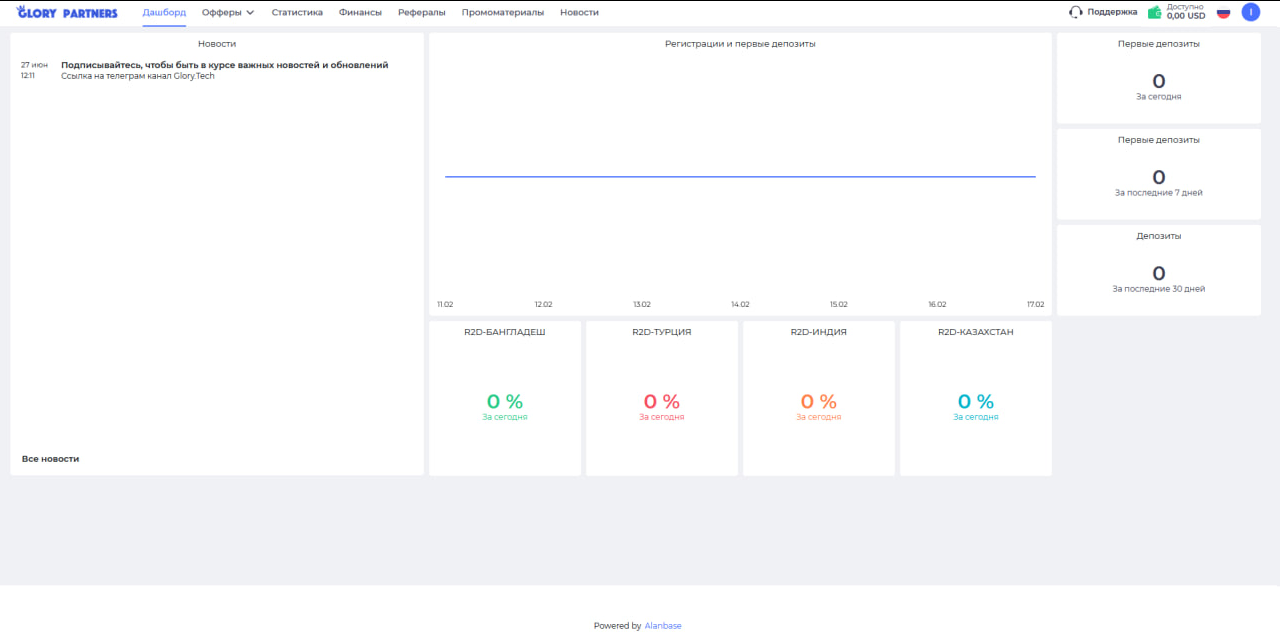Click the R2D-Бангладеш percentage card

tap(505, 398)
